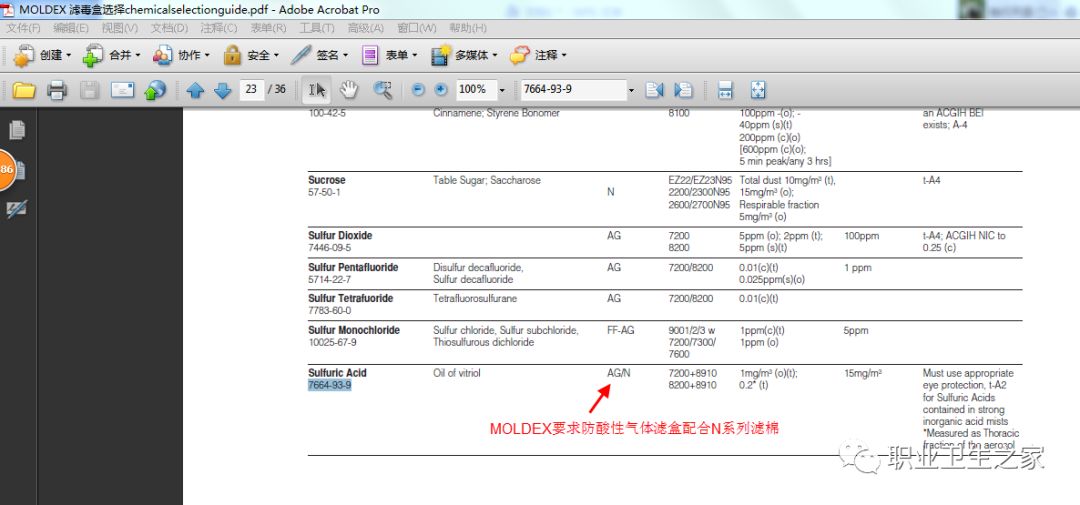Open the 创建 (Create) toolbar dropdown
The height and width of the screenshot is (505, 1080).
click(x=42, y=55)
